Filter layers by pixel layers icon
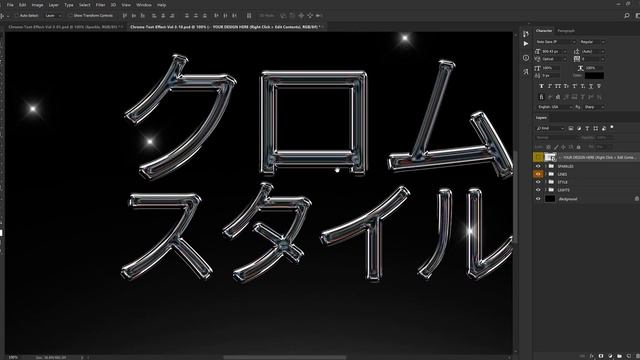 [571, 129]
